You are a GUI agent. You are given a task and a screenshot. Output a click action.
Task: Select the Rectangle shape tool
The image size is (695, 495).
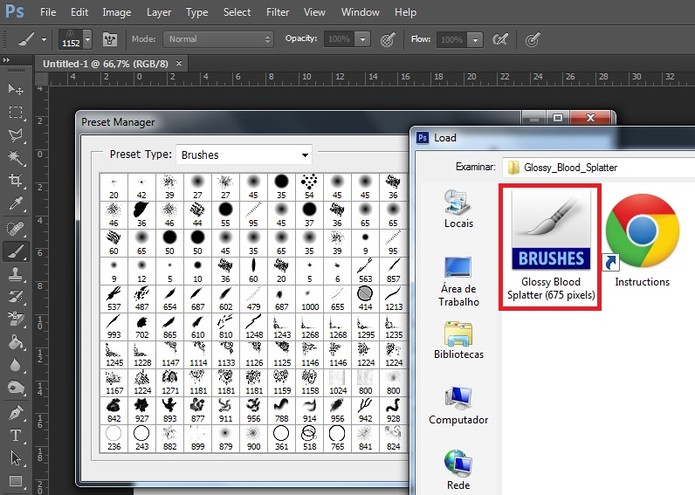point(16,481)
